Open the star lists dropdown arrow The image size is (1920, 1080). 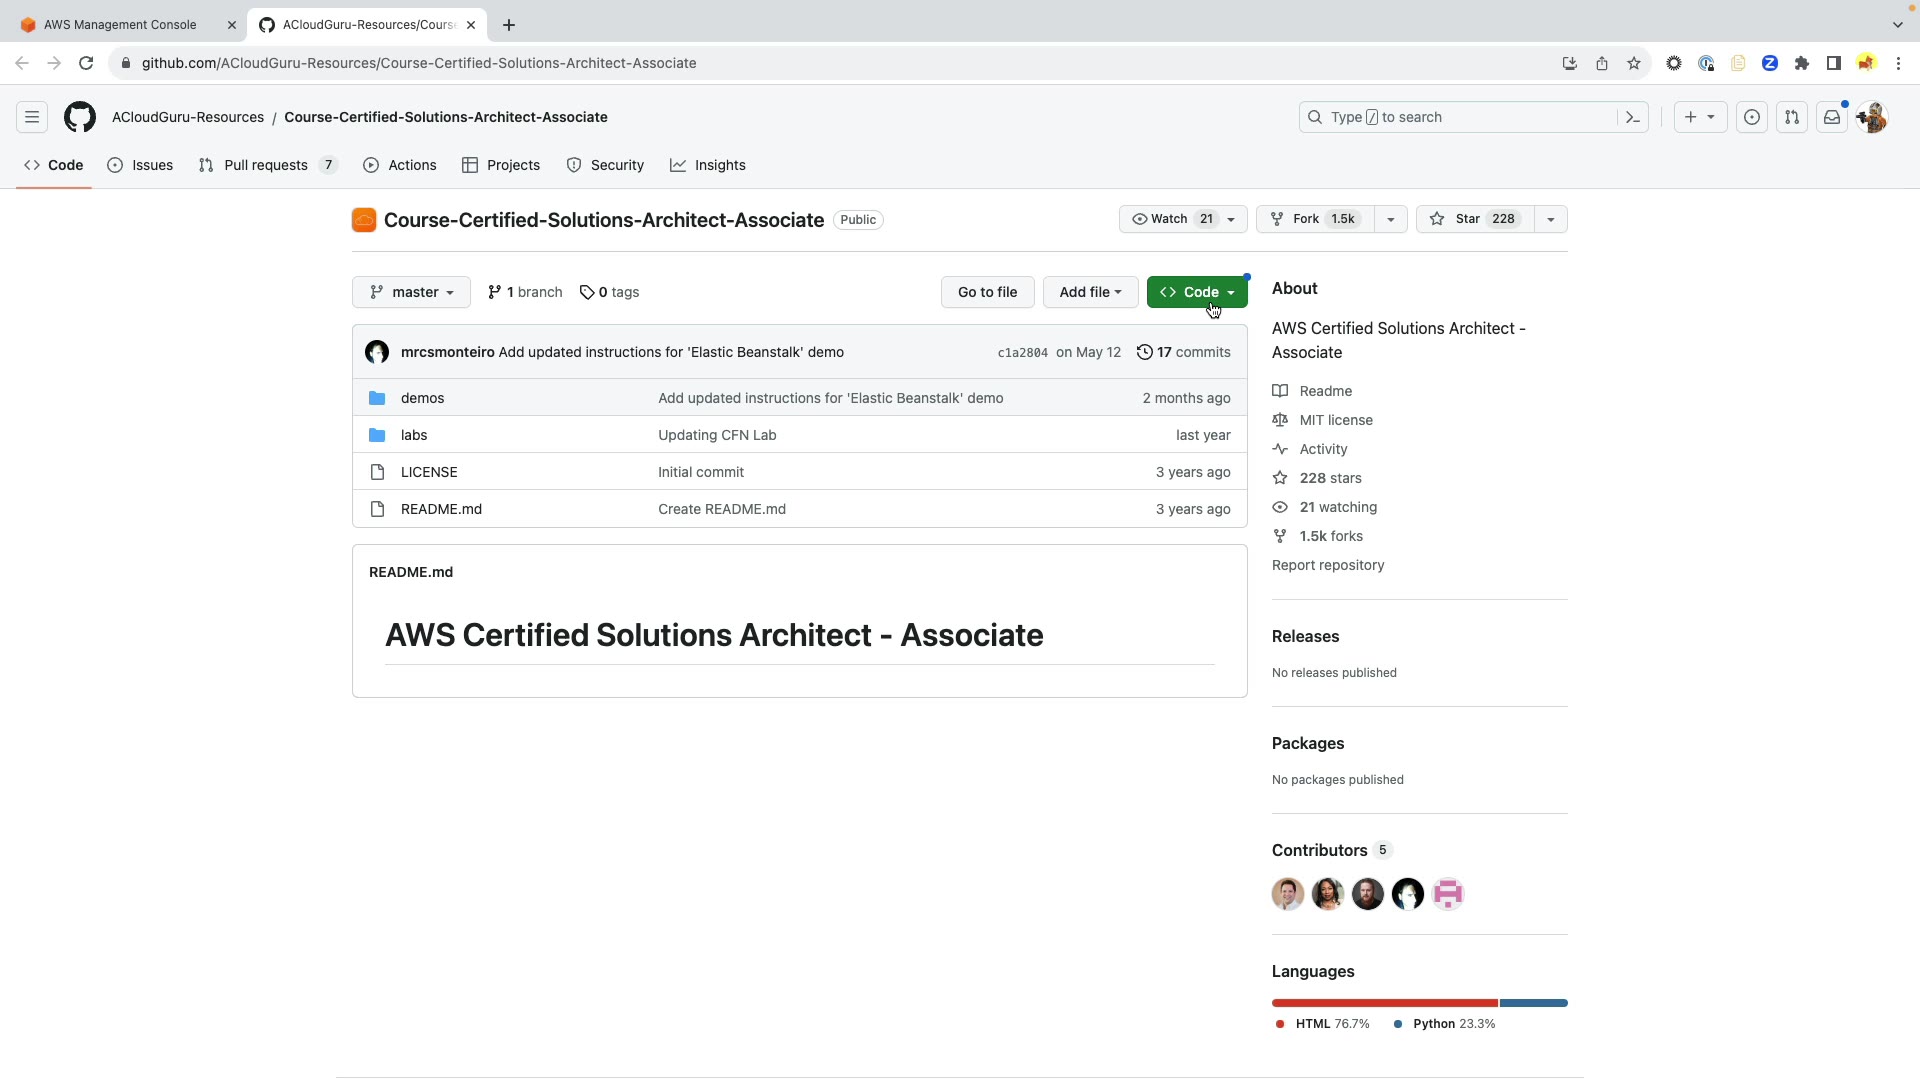tap(1550, 219)
